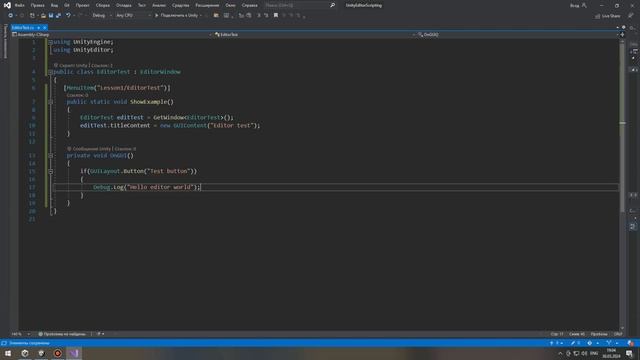Click the bookmark toolbar icon
The width and height of the screenshot is (640, 360).
coord(276,16)
